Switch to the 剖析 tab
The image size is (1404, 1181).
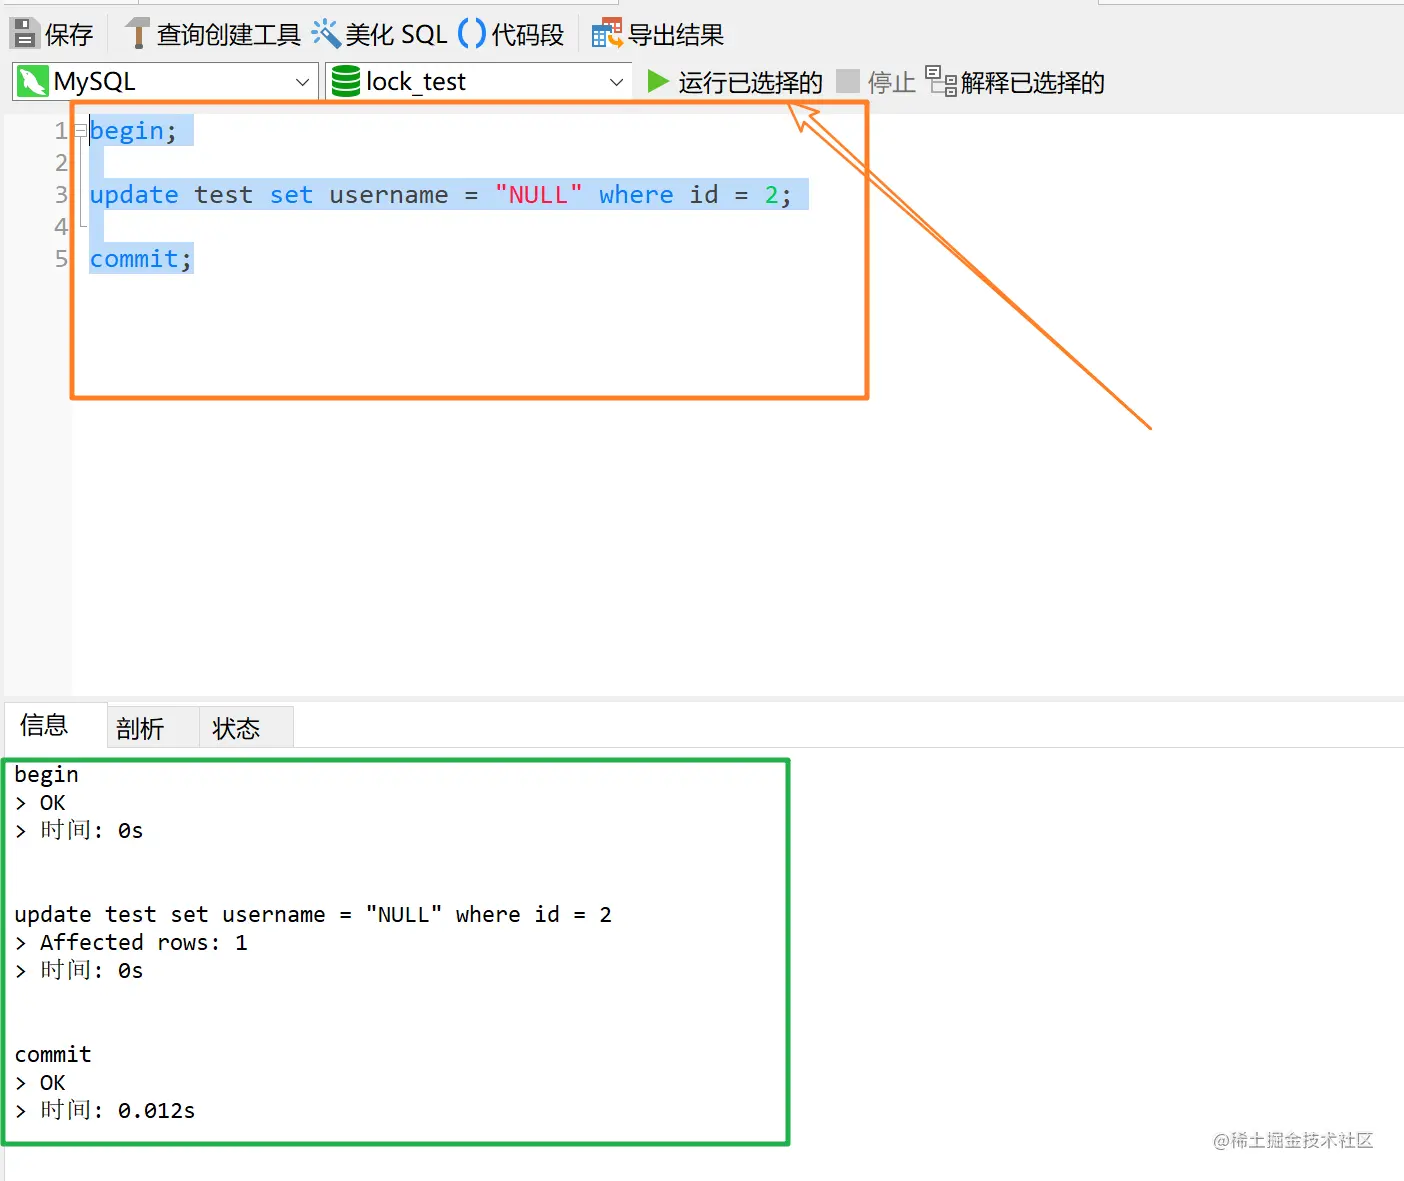[140, 728]
